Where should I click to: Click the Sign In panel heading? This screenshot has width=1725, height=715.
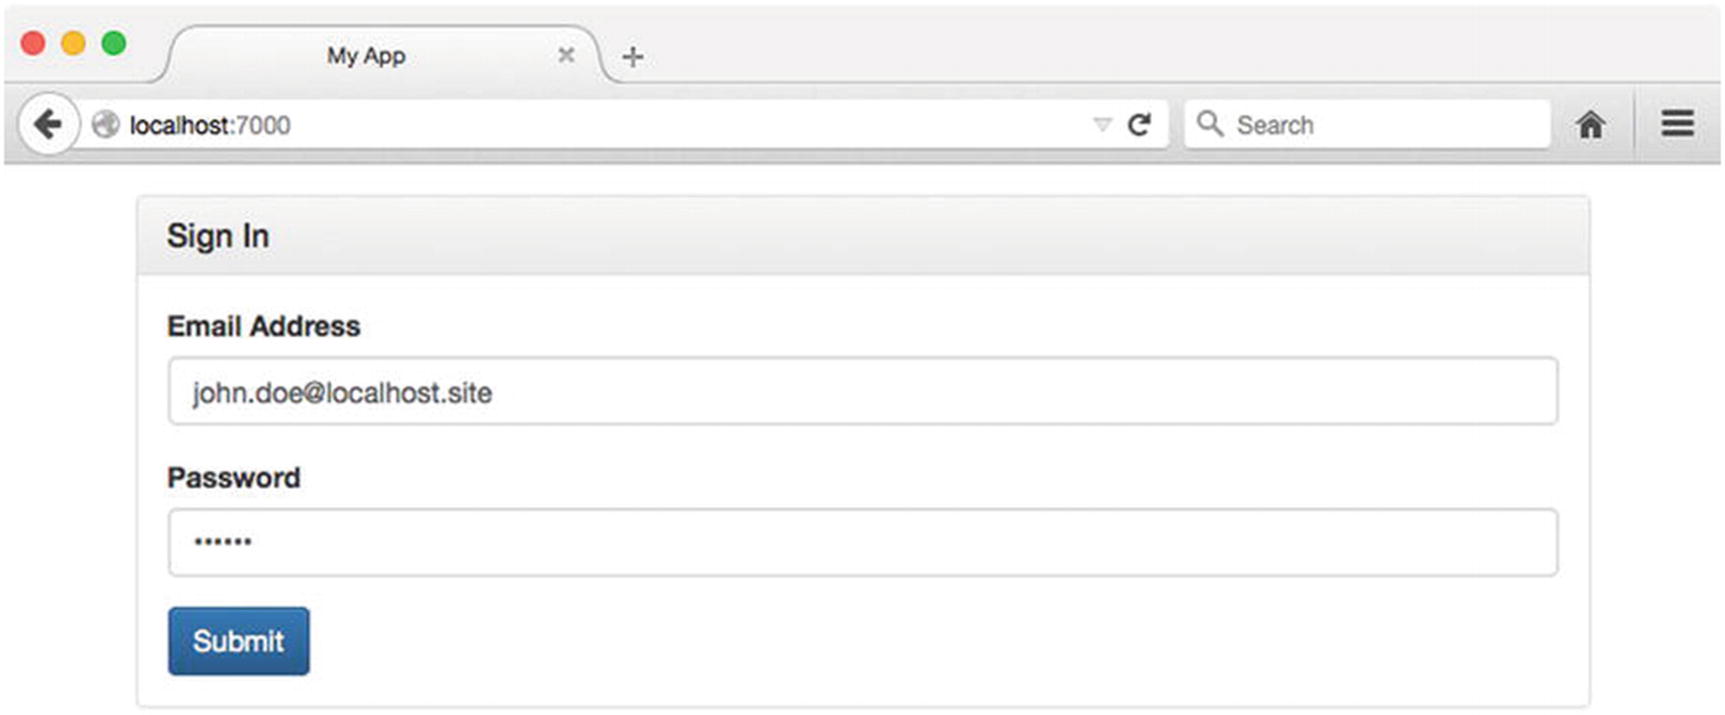218,236
